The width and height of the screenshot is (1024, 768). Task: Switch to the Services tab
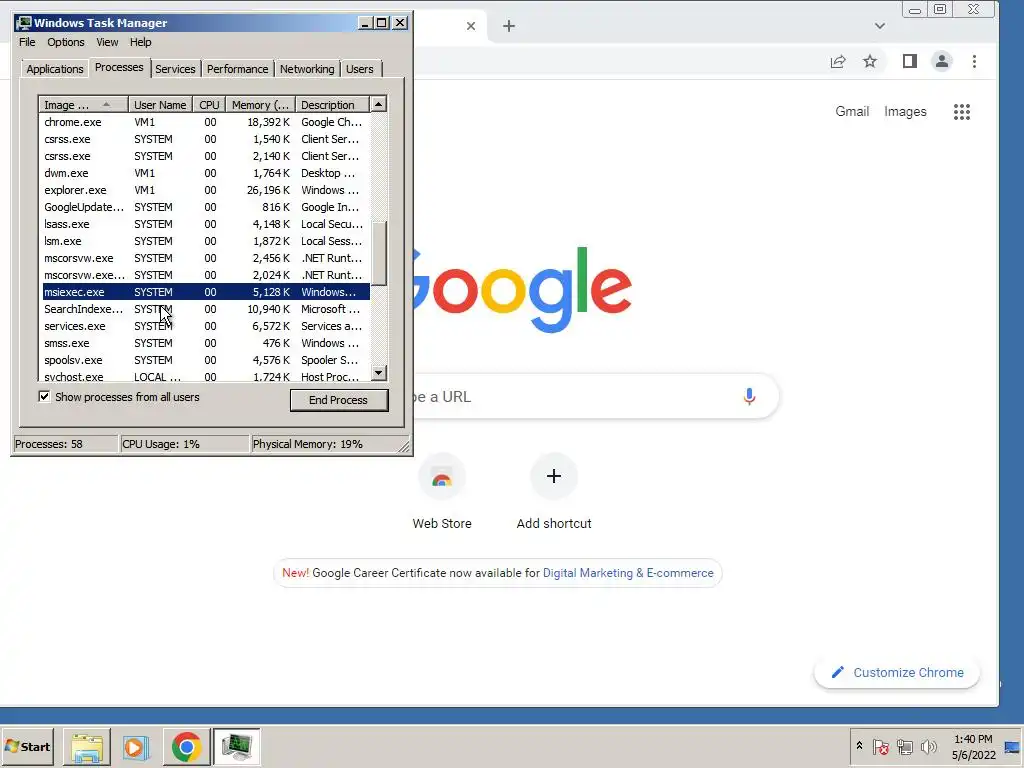pos(175,69)
